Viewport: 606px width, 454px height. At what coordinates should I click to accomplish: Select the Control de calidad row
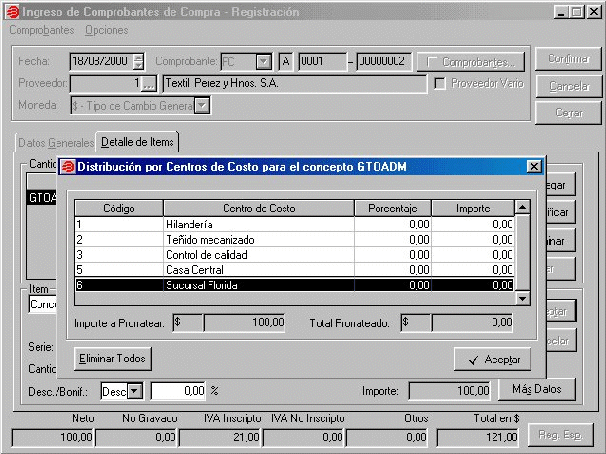click(258, 255)
